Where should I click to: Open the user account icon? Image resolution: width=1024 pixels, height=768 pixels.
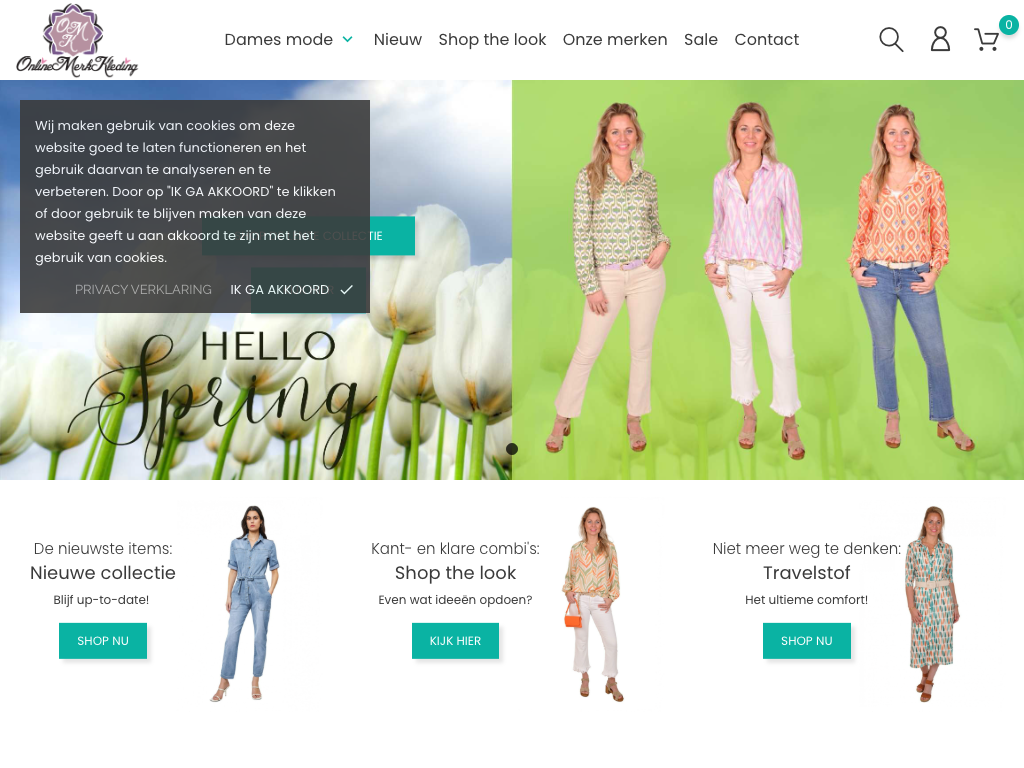pos(940,40)
